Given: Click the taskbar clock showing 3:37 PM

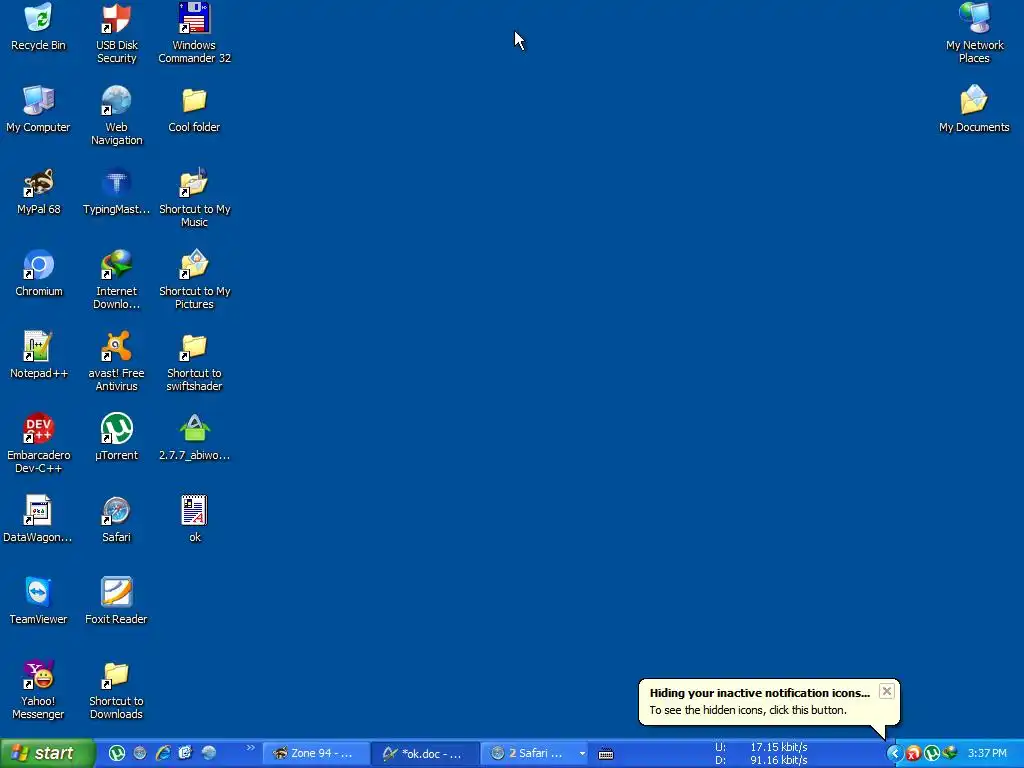Looking at the screenshot, I should coord(987,754).
